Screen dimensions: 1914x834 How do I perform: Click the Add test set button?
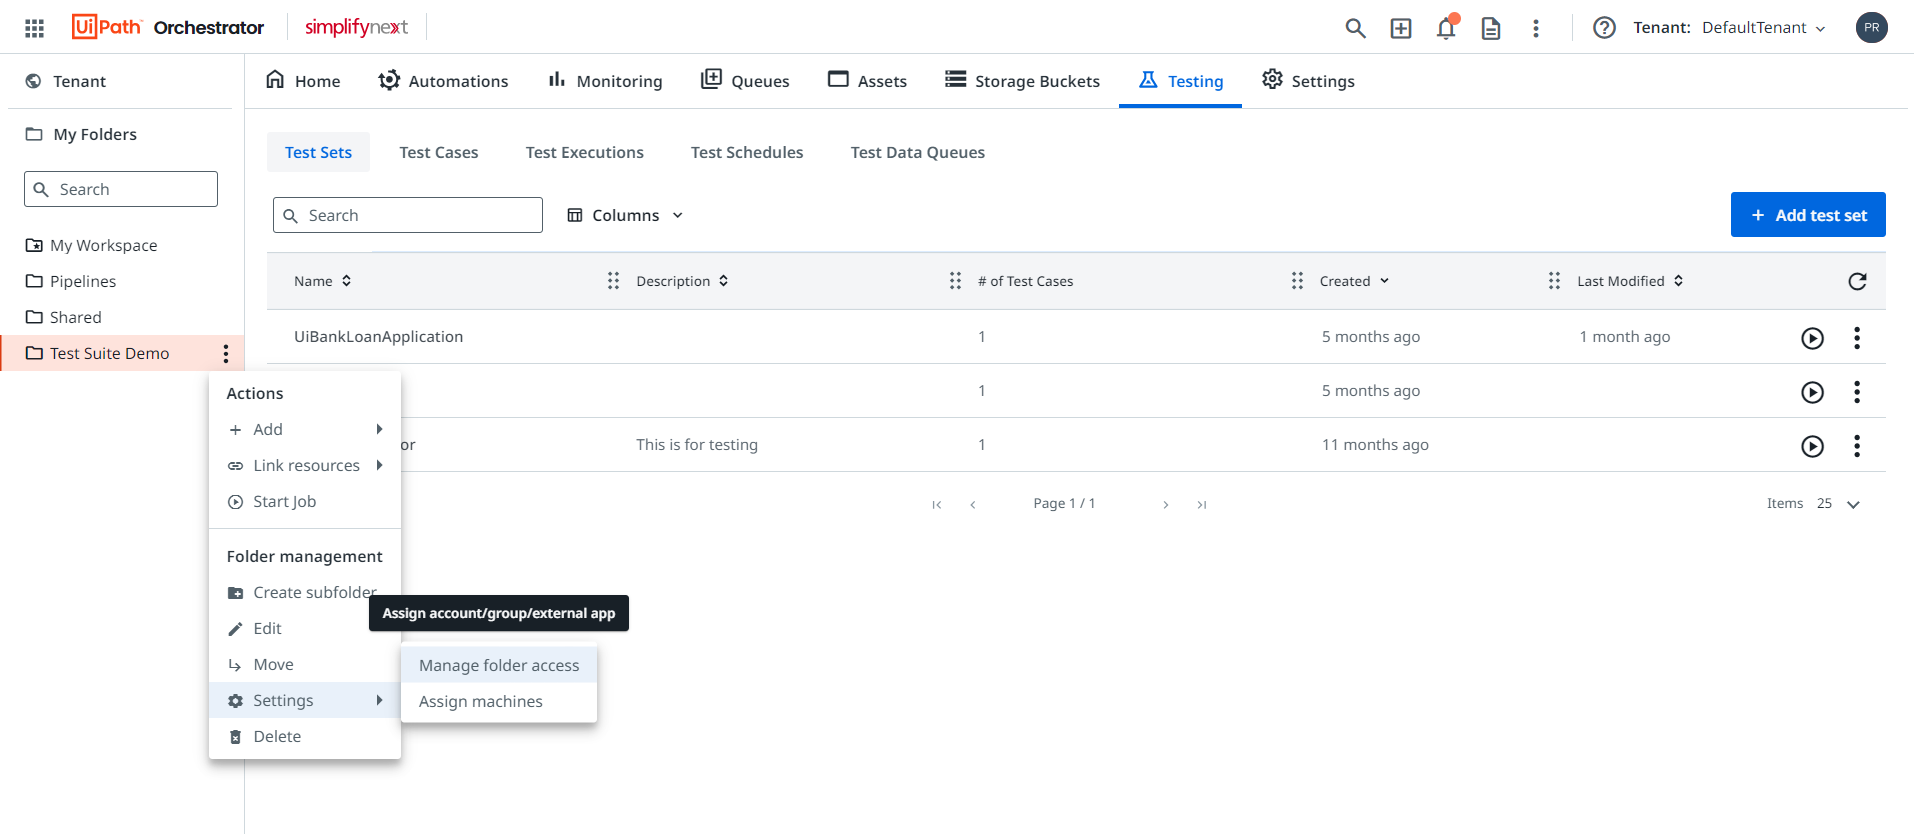[1808, 215]
